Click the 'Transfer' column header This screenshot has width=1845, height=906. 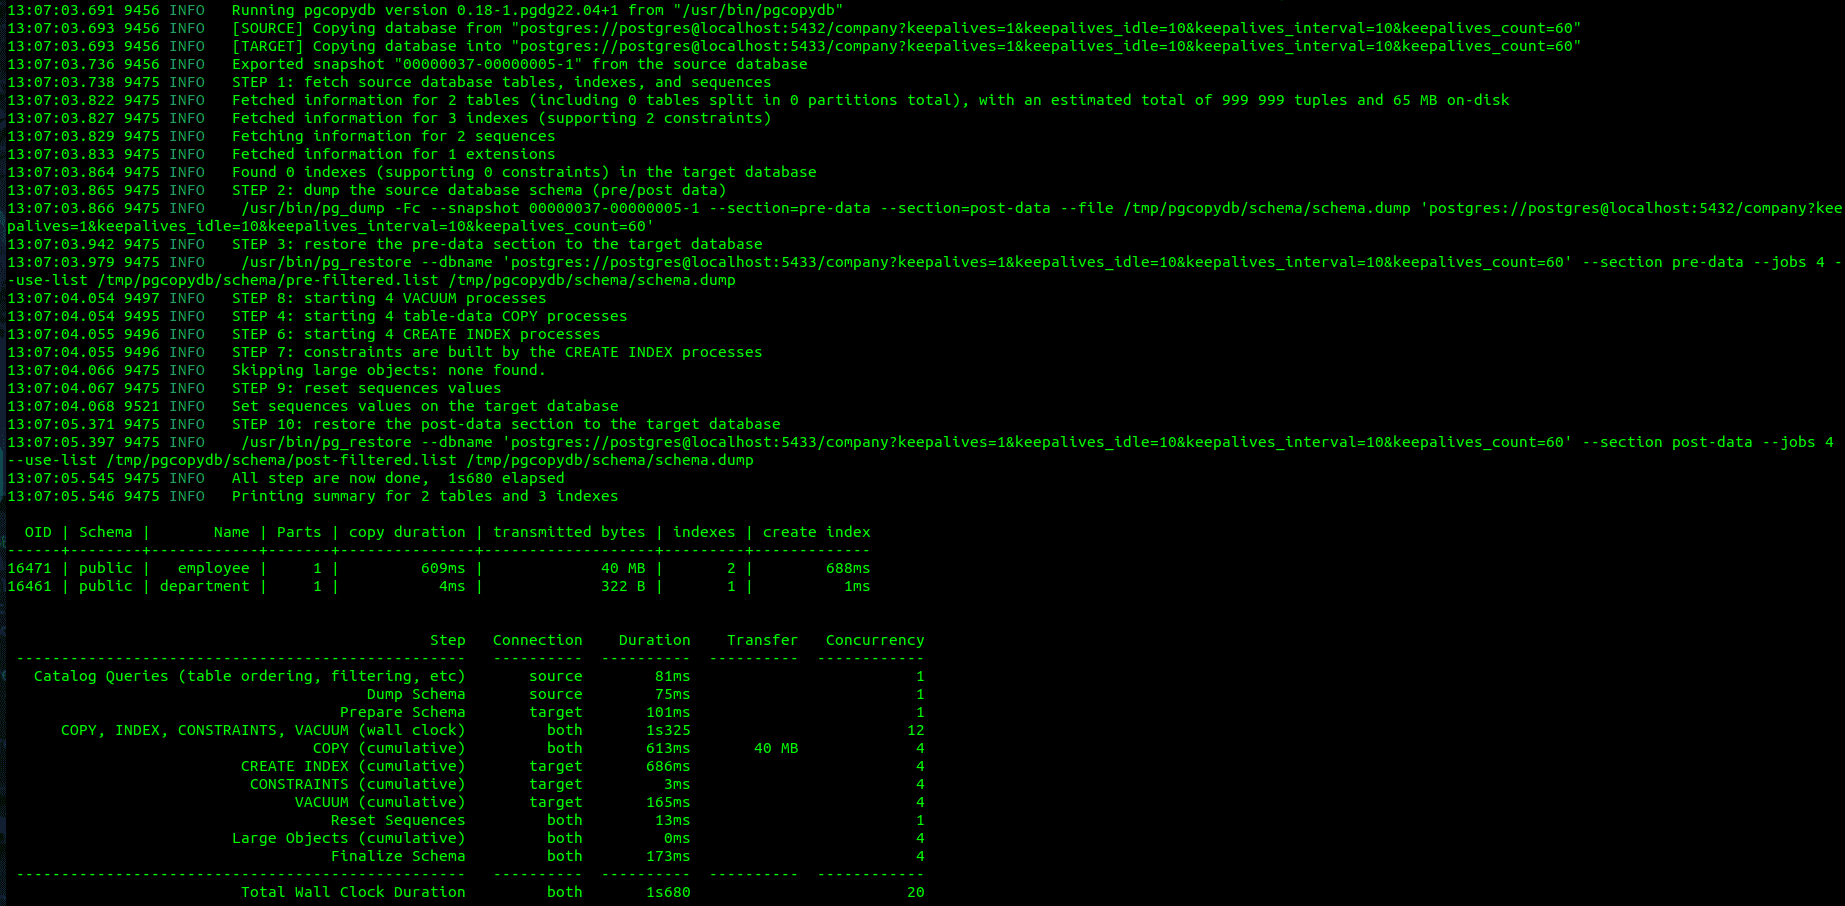763,640
